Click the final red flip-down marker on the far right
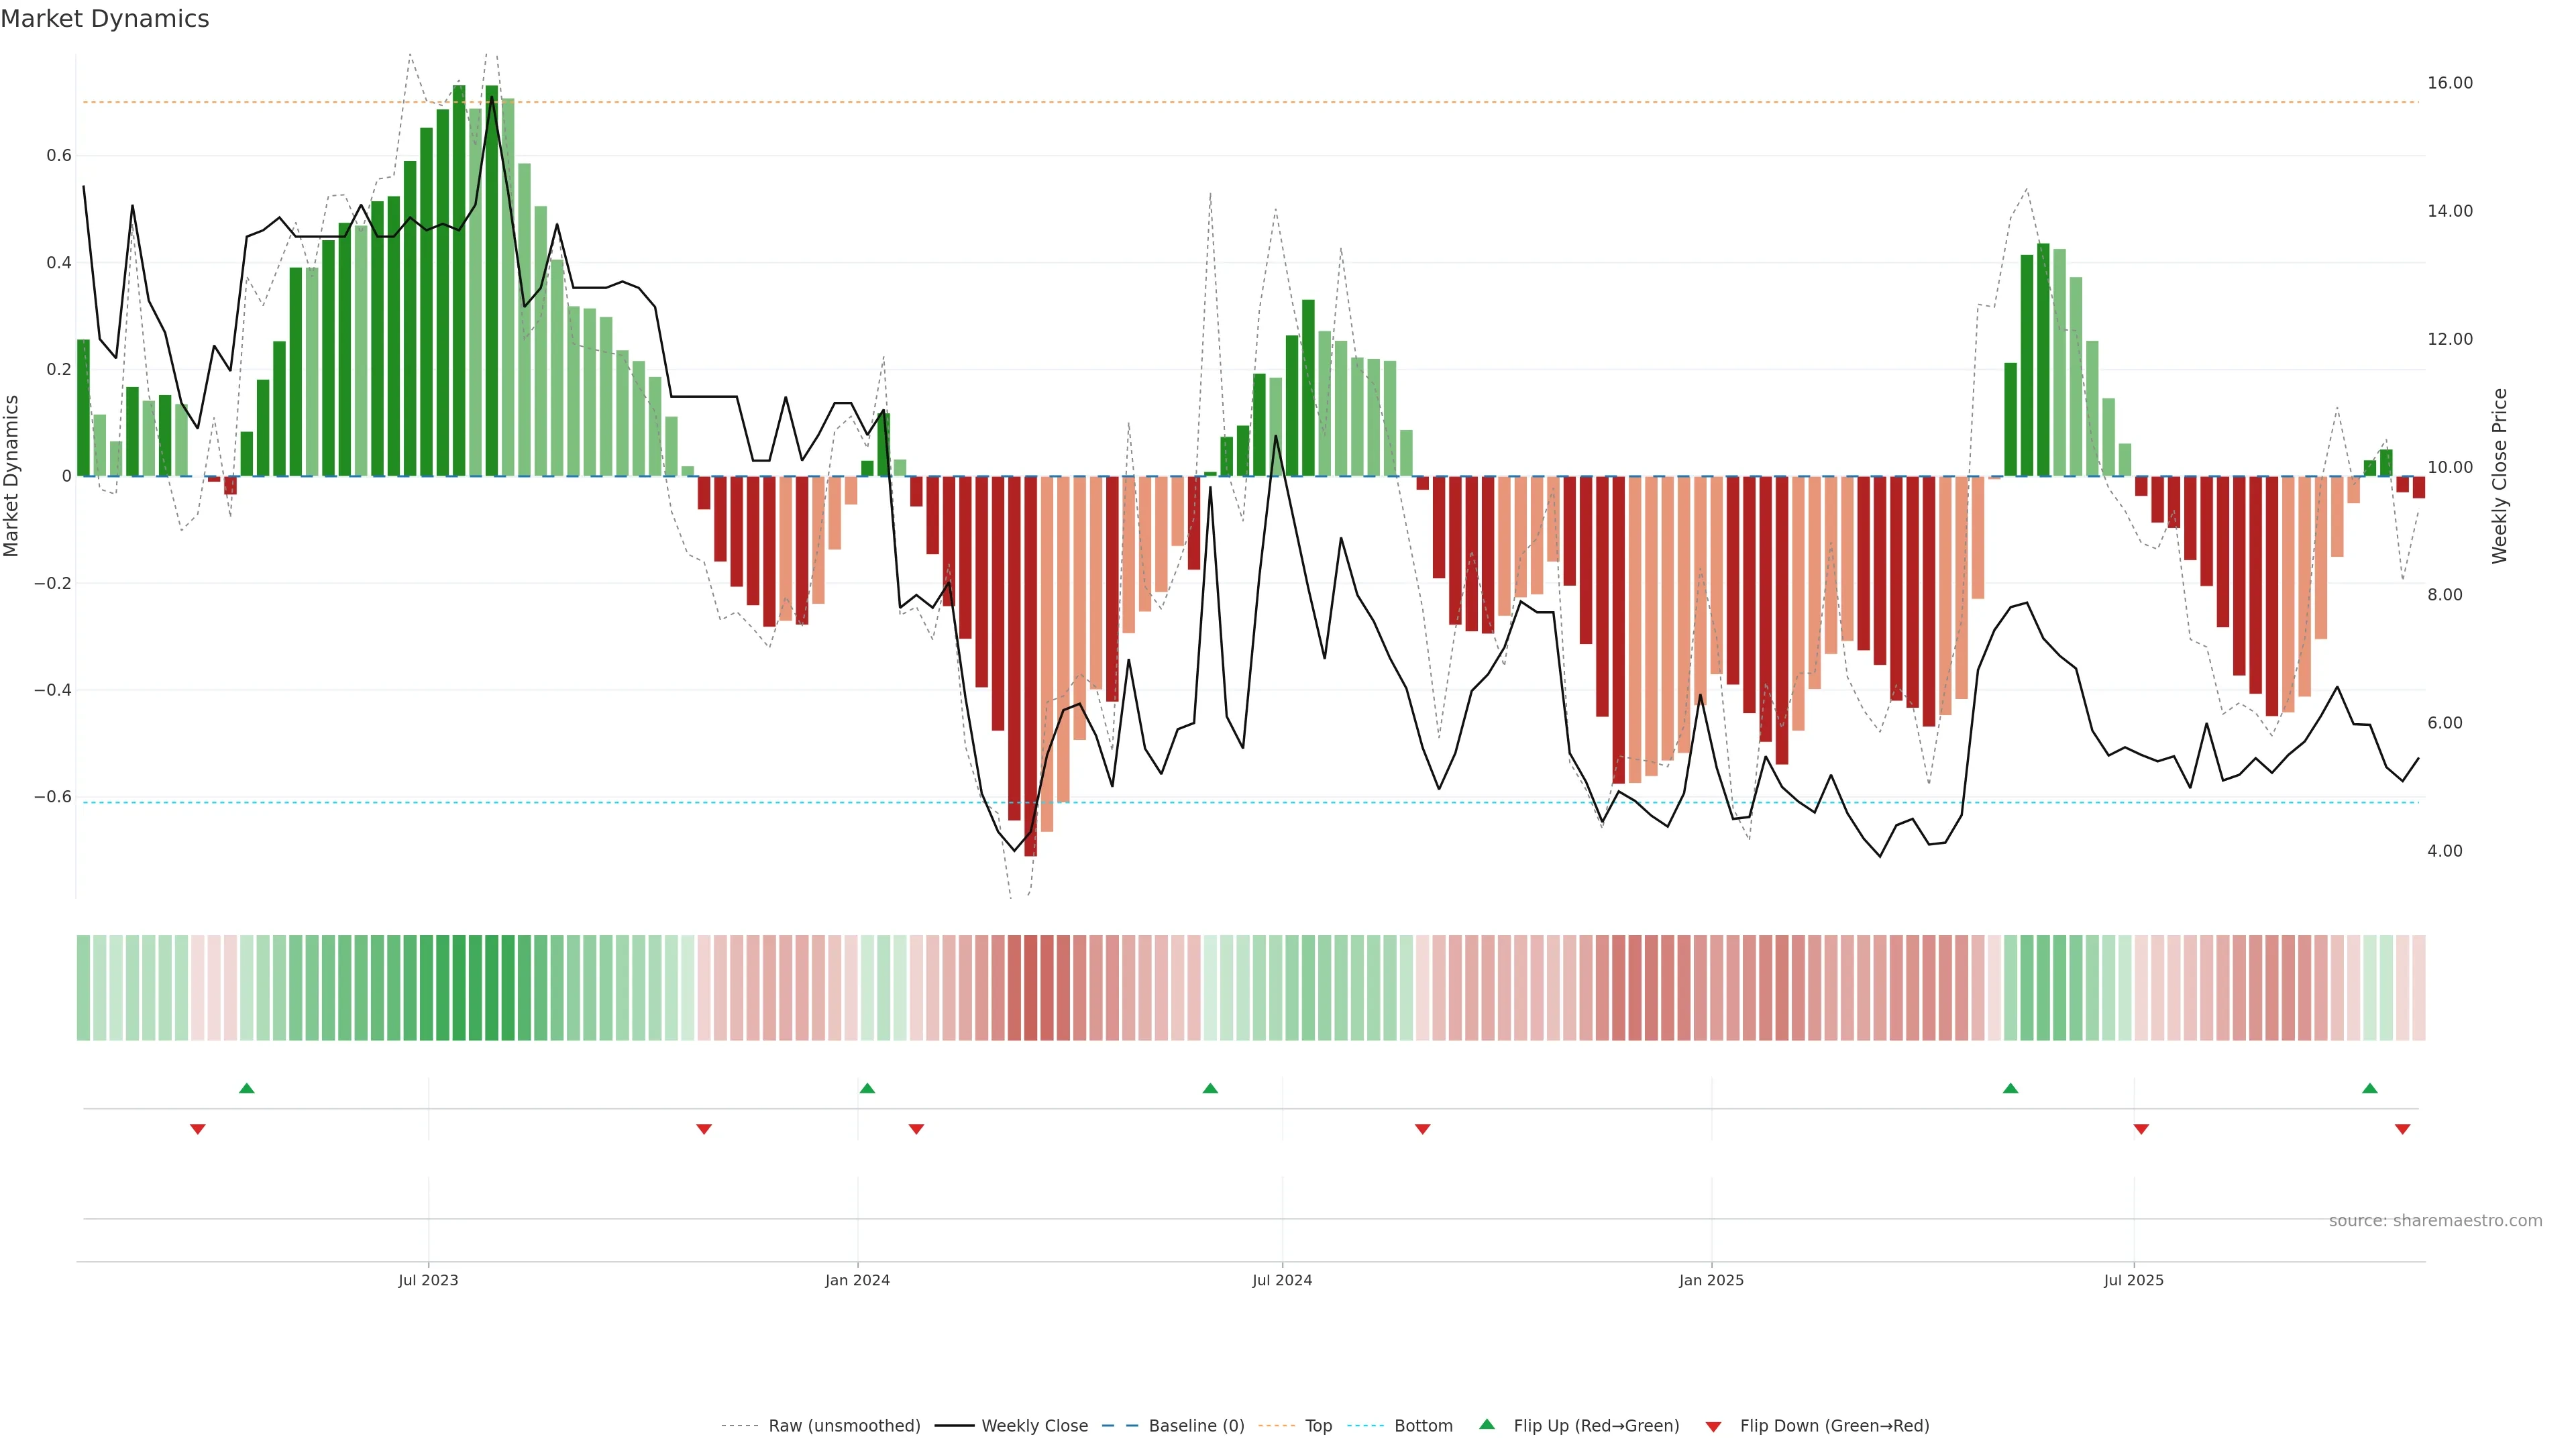This screenshot has height=1449, width=2576. point(2402,1129)
